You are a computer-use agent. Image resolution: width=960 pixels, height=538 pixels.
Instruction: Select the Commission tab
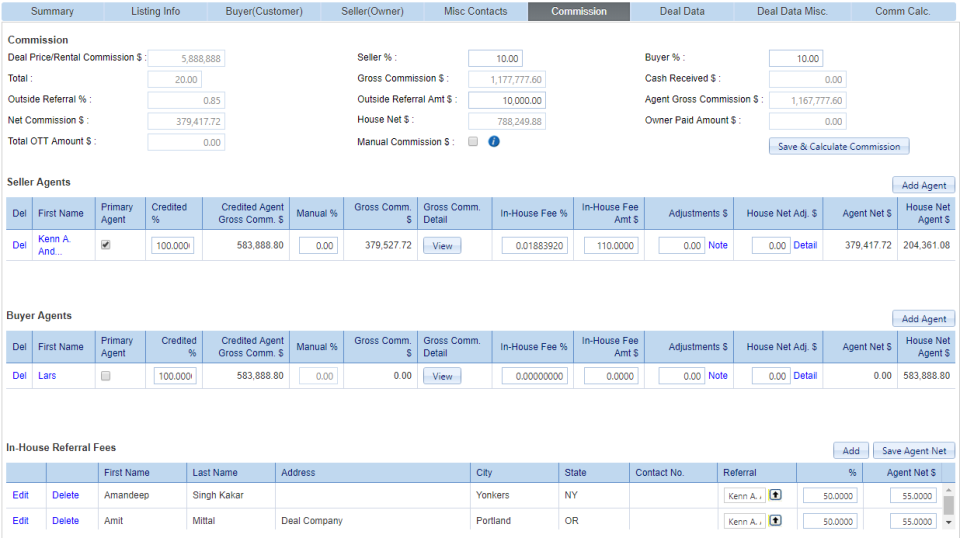coord(579,11)
